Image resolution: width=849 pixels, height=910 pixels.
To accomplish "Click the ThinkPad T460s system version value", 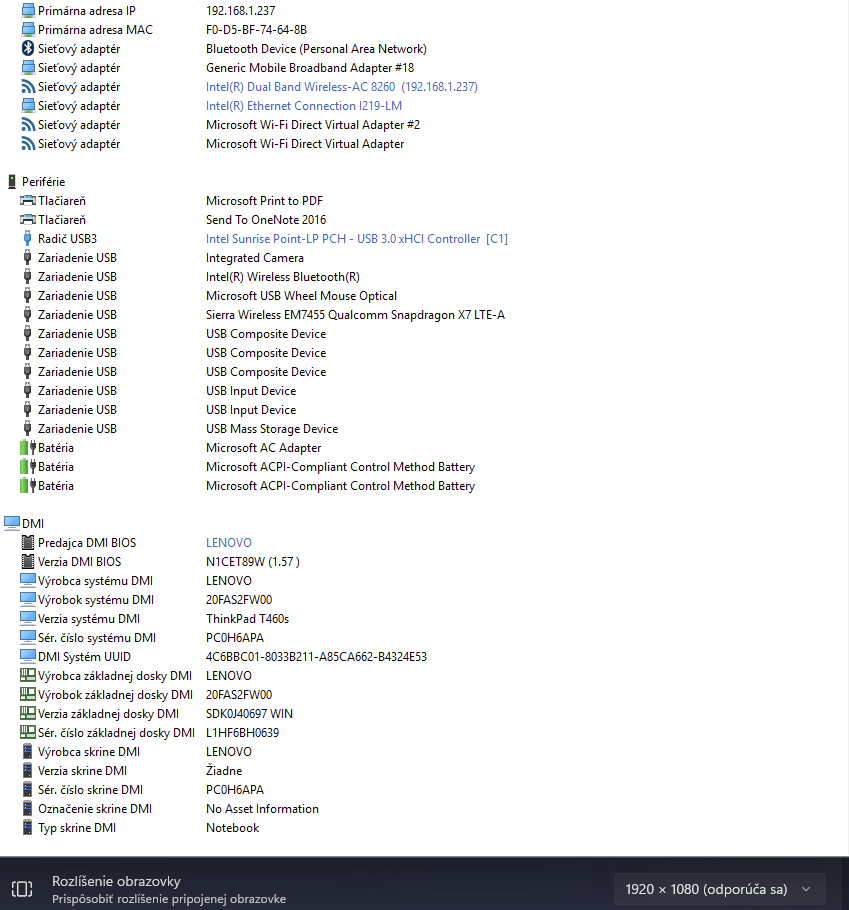I will coord(248,618).
